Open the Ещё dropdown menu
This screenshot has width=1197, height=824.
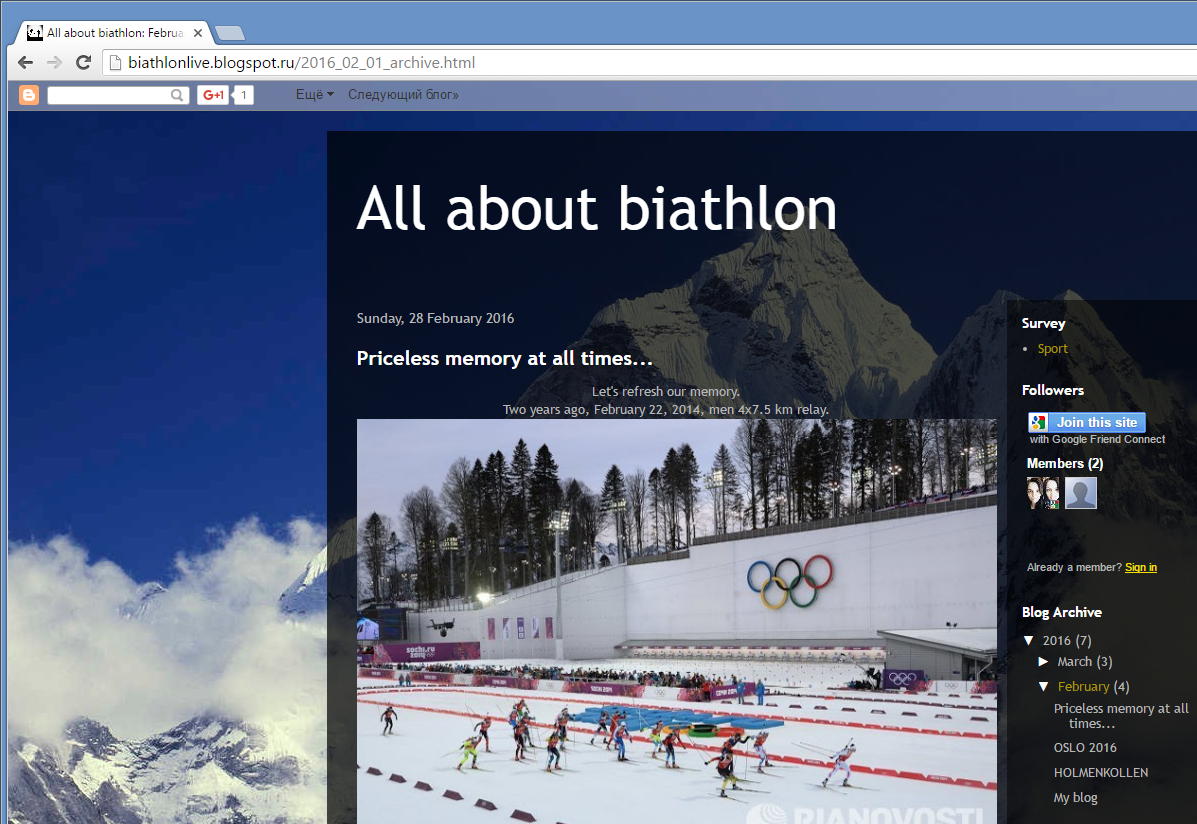pos(315,95)
